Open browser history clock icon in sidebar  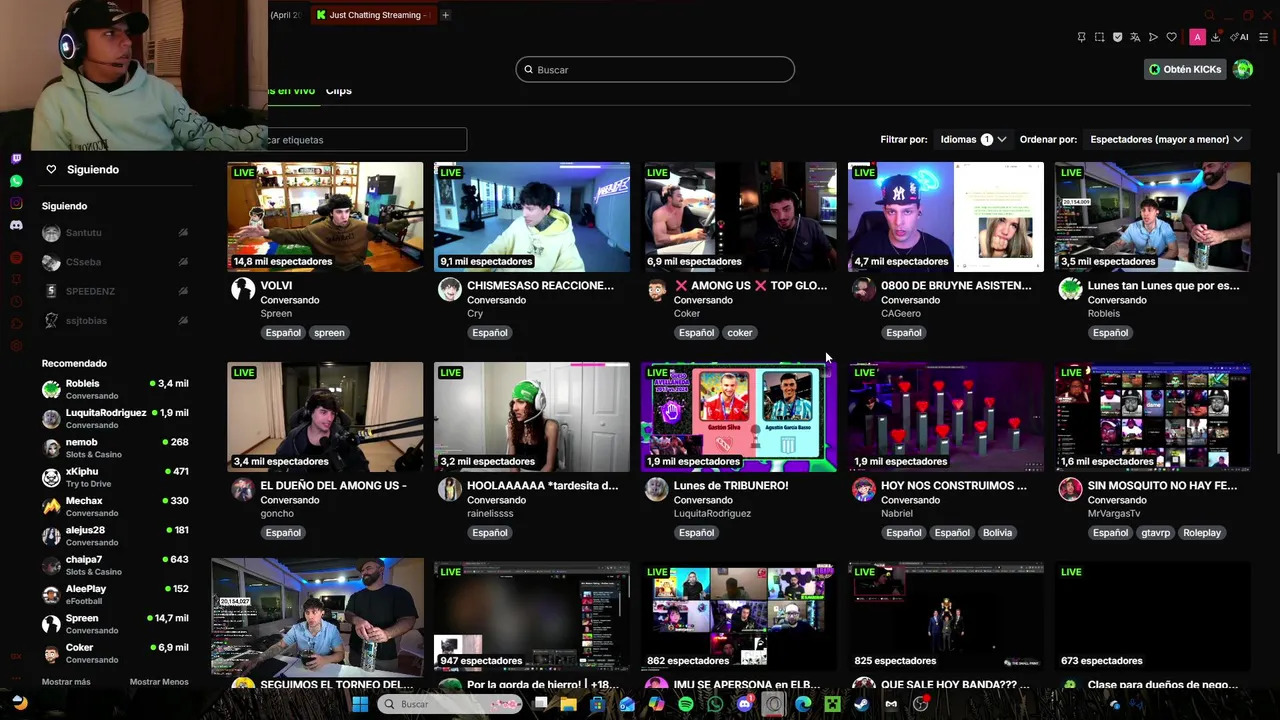[x=16, y=302]
